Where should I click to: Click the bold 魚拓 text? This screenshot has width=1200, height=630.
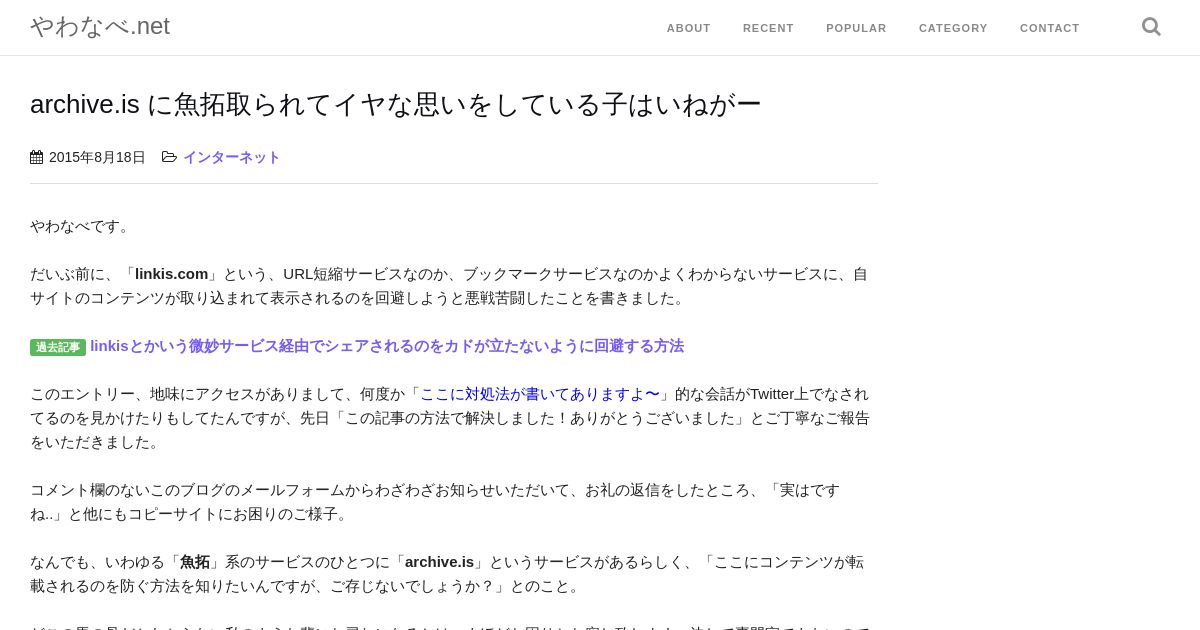click(x=195, y=562)
